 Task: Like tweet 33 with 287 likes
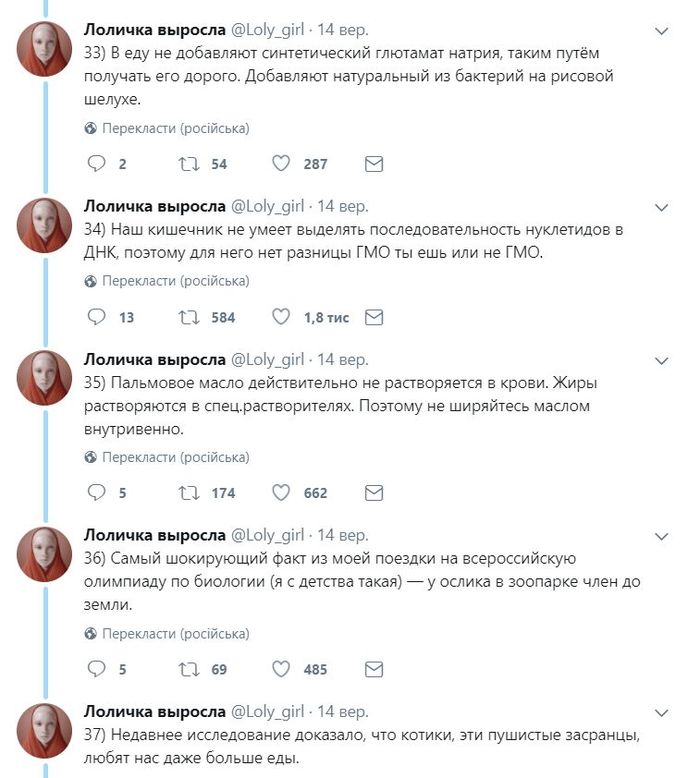(x=281, y=164)
